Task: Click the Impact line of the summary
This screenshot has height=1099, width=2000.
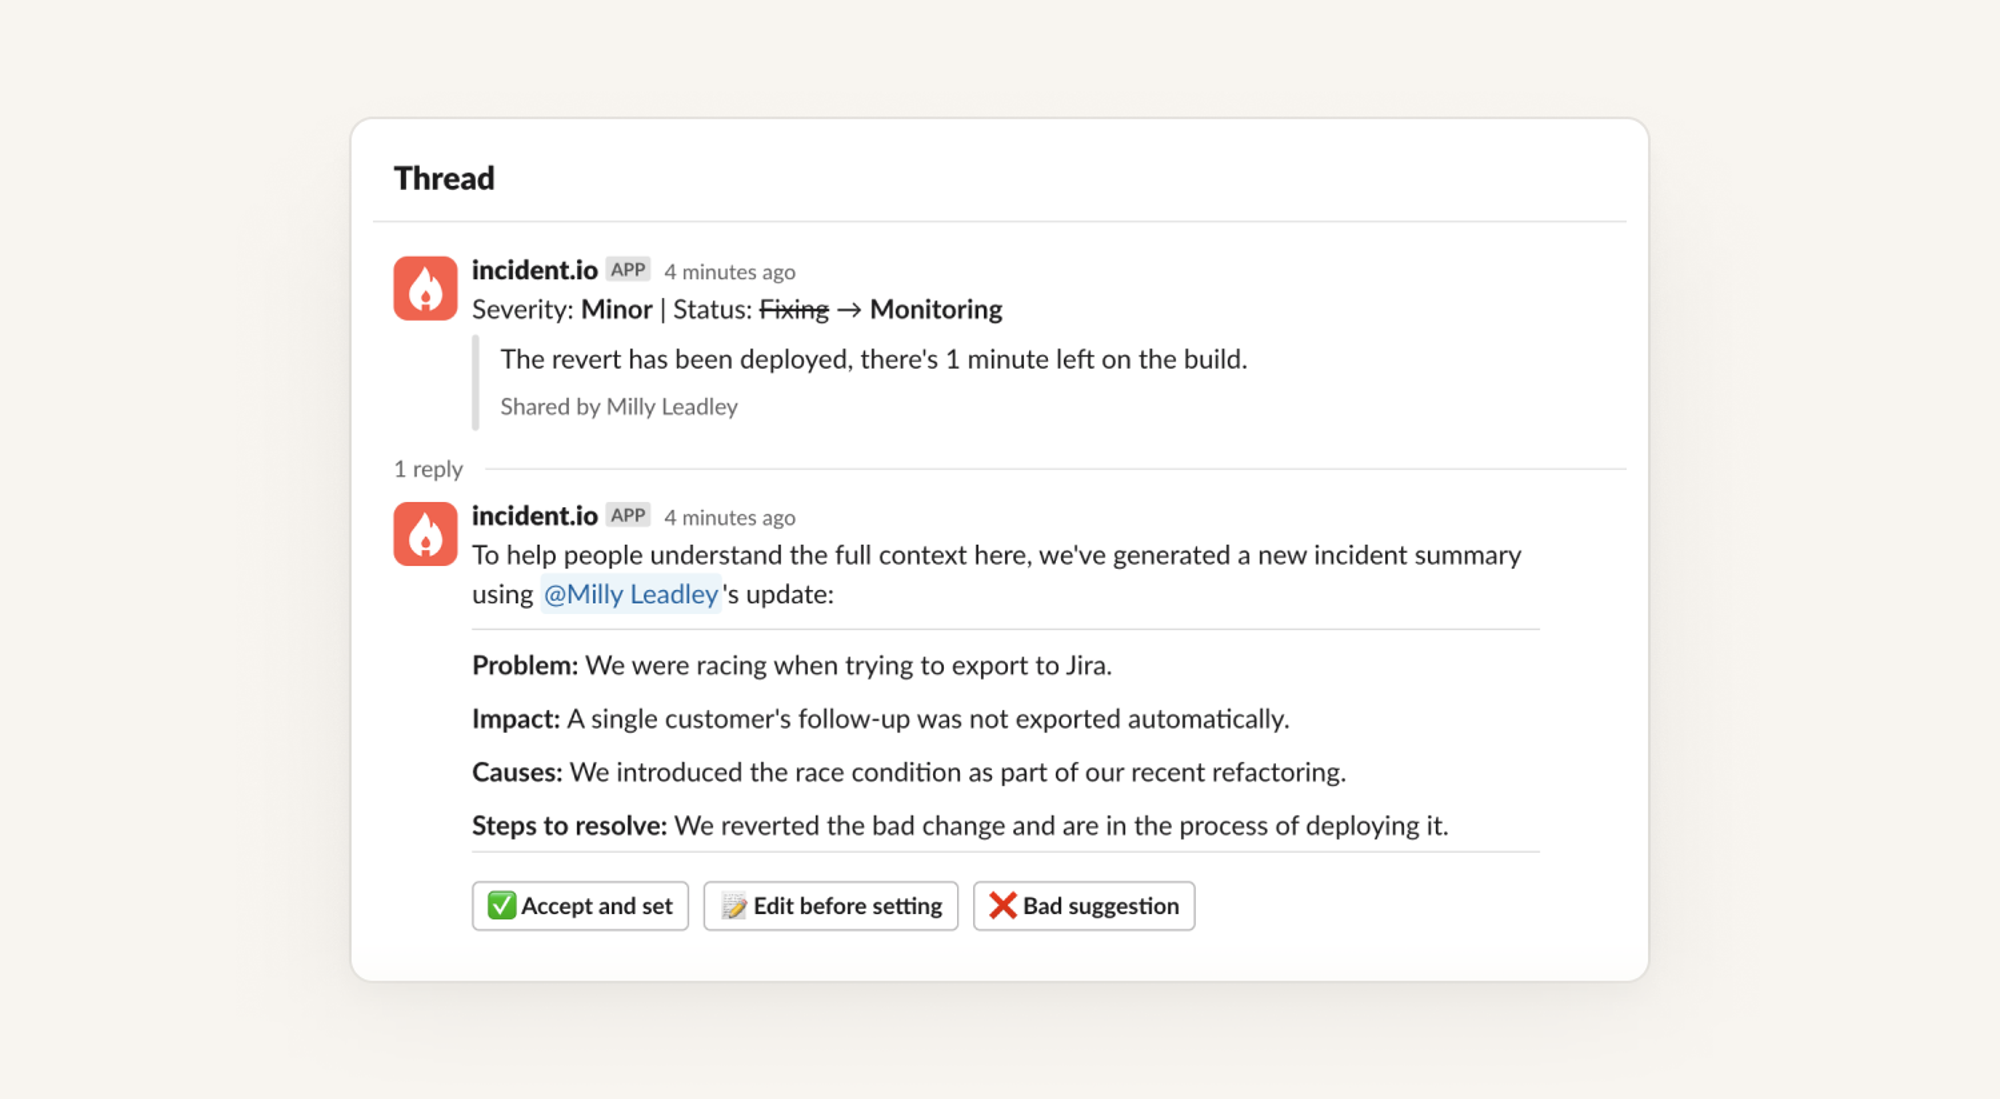Action: (880, 719)
